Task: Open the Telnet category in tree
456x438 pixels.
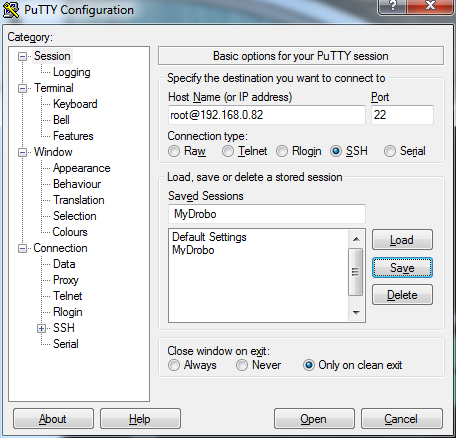Action: coord(68,296)
